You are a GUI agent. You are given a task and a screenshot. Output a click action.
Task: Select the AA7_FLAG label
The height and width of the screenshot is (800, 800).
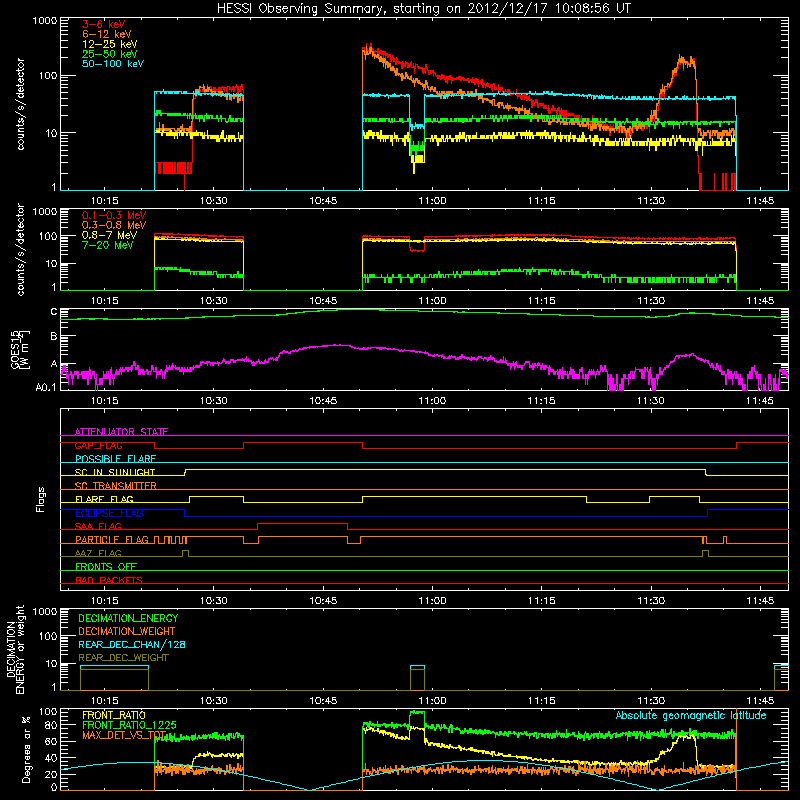pyautogui.click(x=98, y=553)
